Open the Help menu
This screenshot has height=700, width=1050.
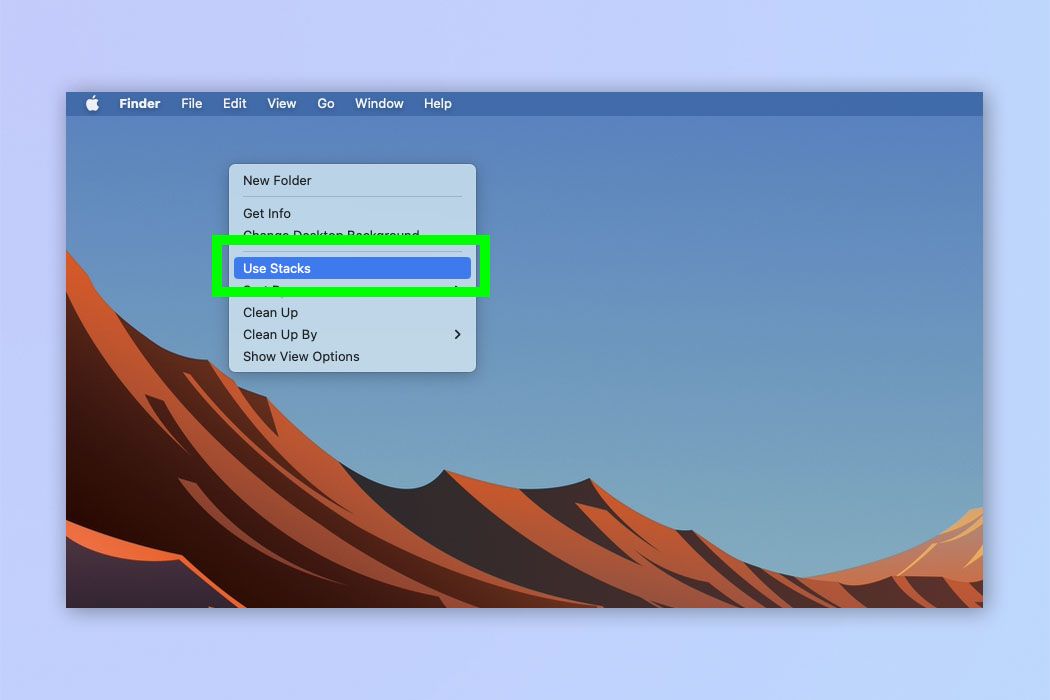[x=437, y=103]
